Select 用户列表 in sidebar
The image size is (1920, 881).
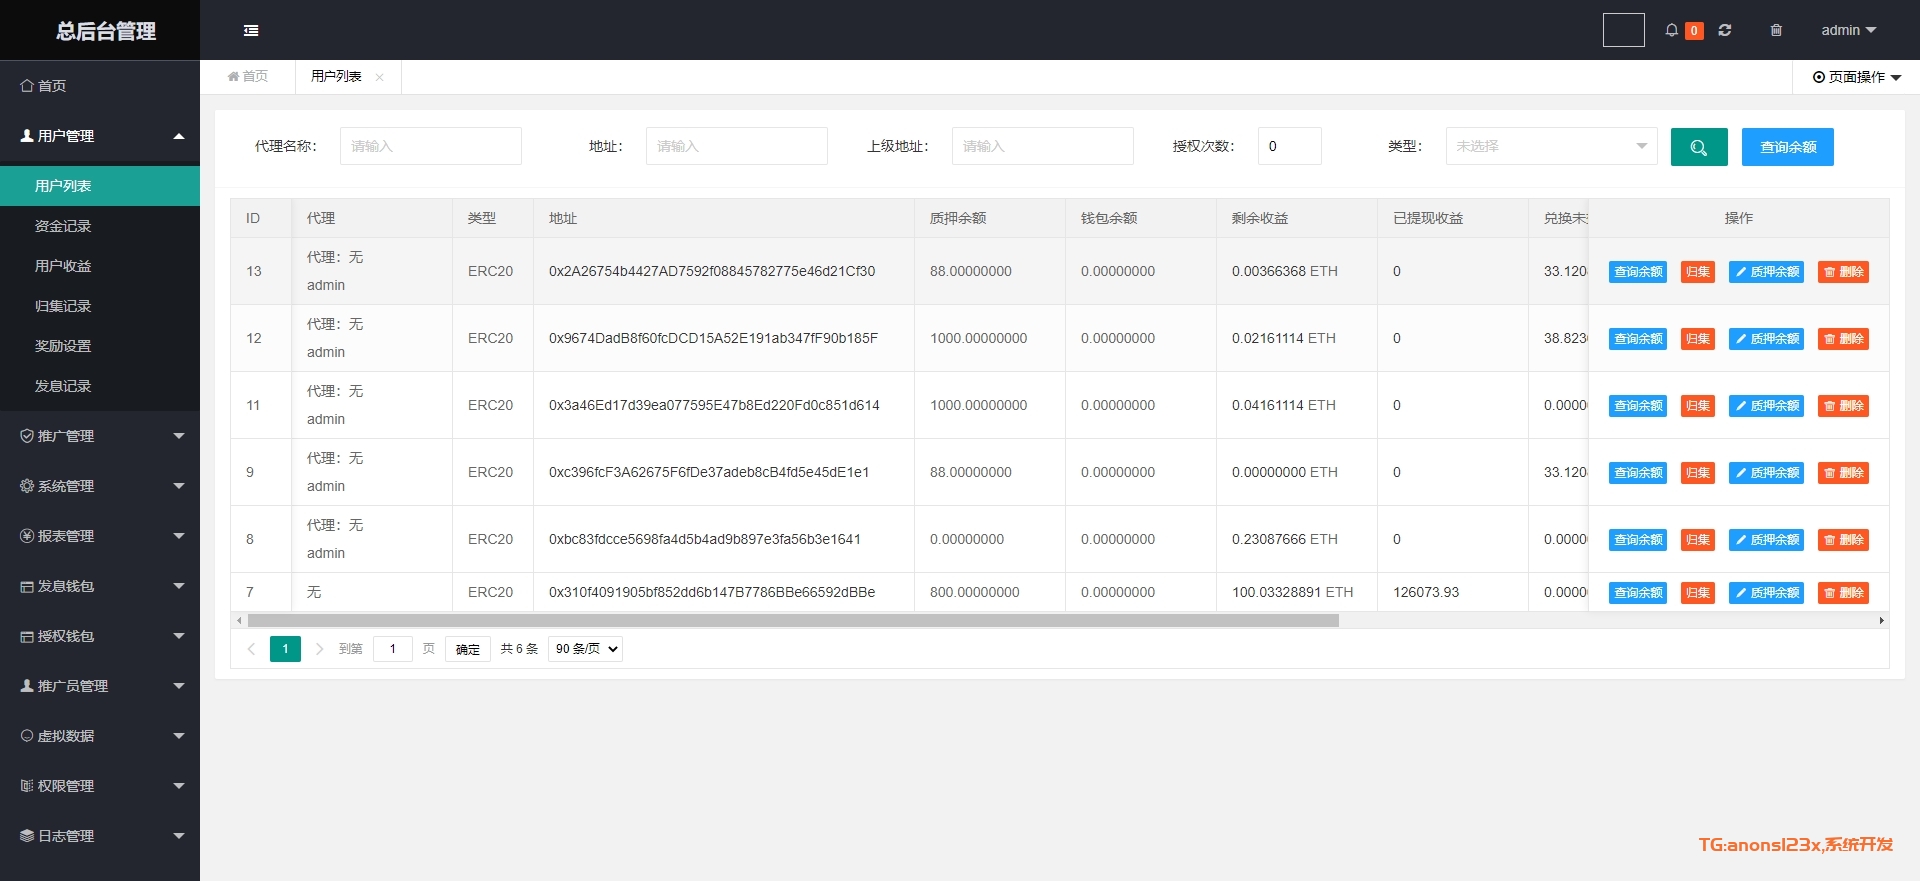(100, 186)
